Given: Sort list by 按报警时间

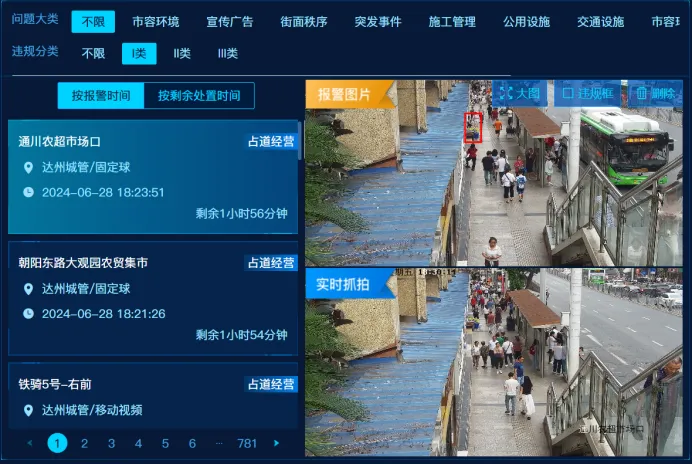Looking at the screenshot, I should (x=101, y=96).
